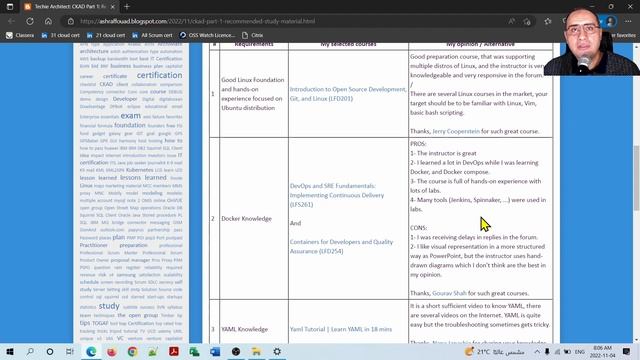Show hidden system tray icons
Screen dimensions: 640x360
click(x=537, y=351)
